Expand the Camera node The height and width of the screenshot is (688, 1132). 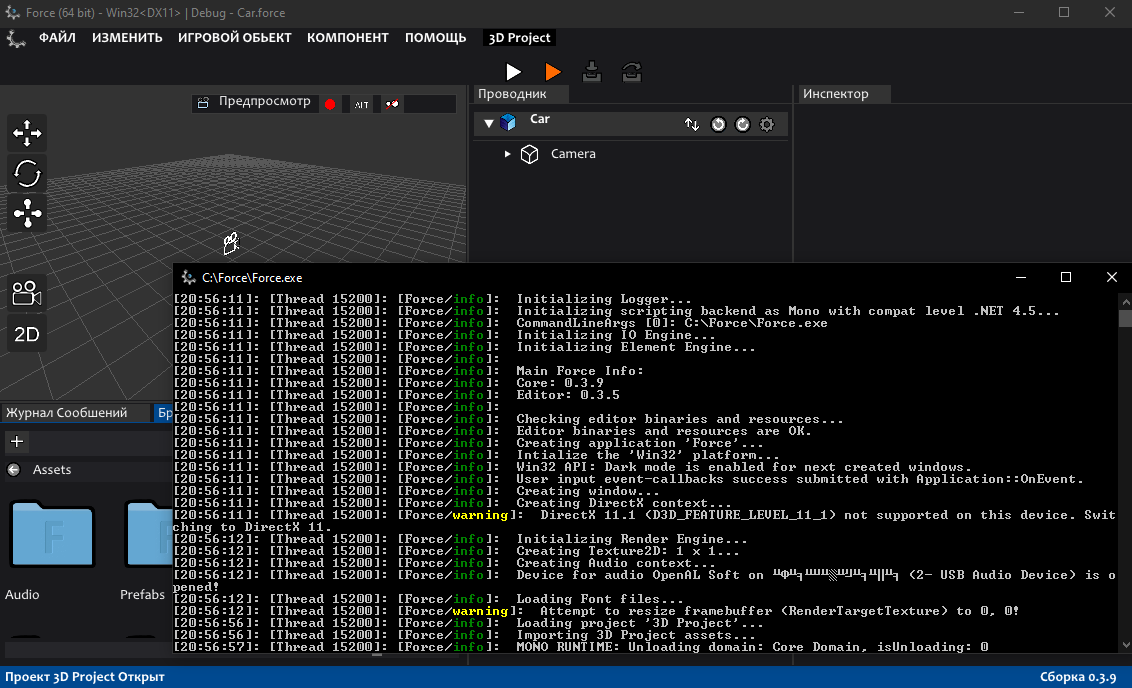click(x=507, y=153)
